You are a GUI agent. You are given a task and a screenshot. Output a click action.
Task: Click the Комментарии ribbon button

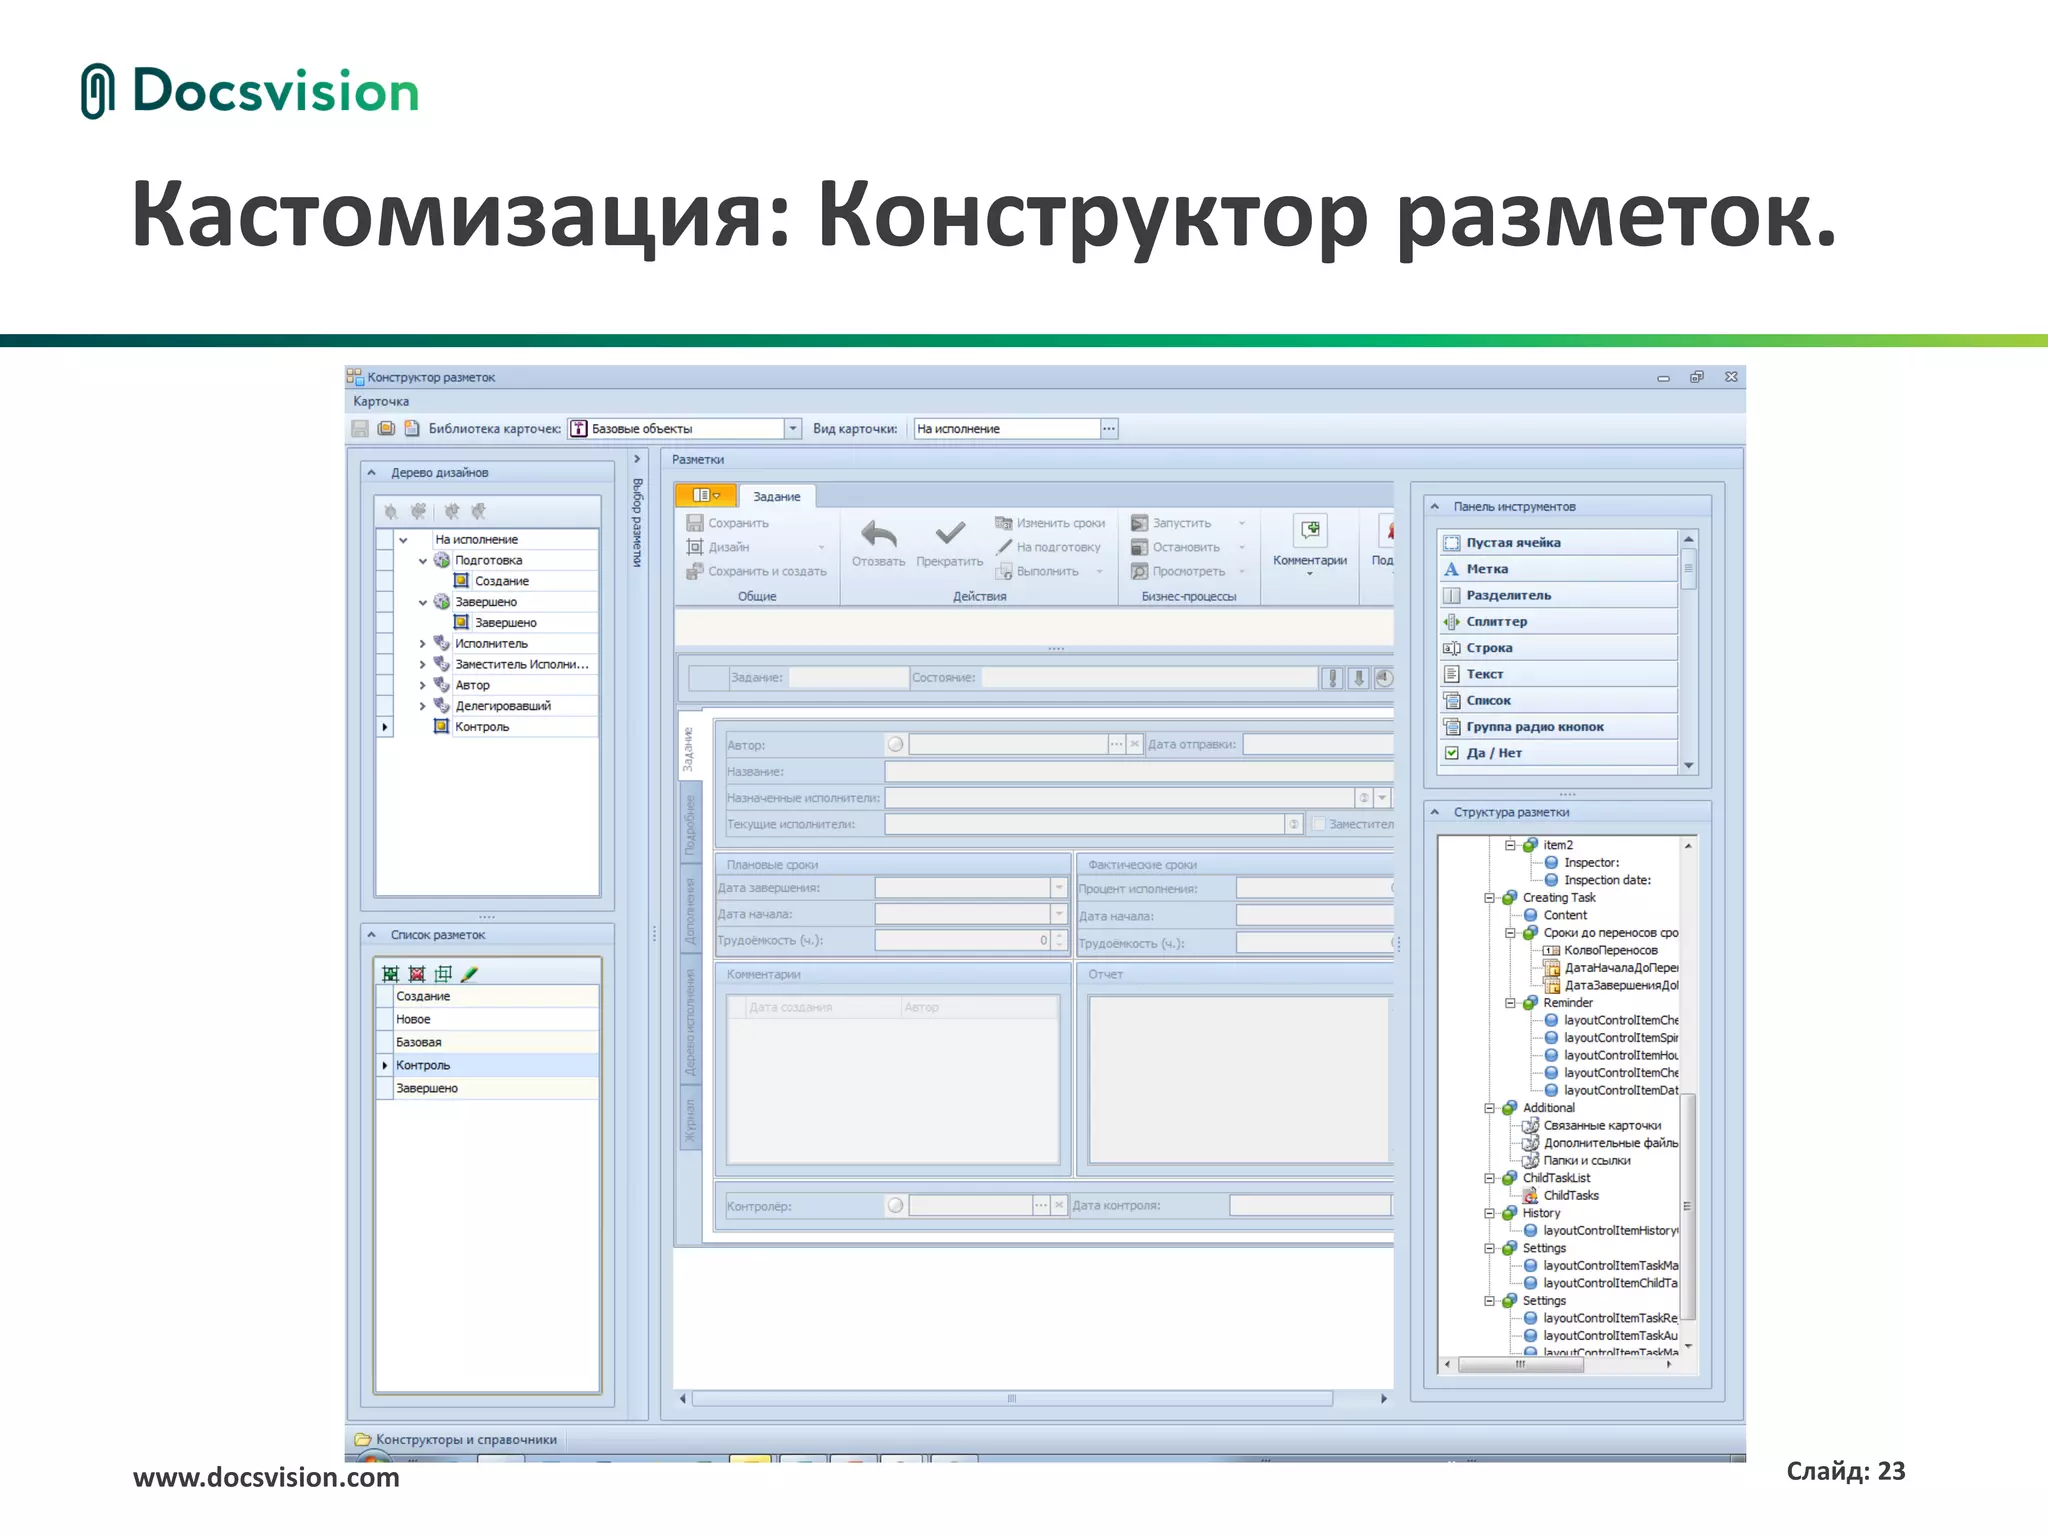click(1310, 545)
